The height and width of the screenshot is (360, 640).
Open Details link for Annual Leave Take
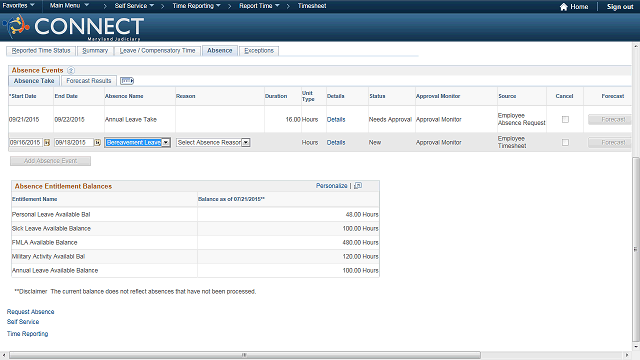pos(336,120)
